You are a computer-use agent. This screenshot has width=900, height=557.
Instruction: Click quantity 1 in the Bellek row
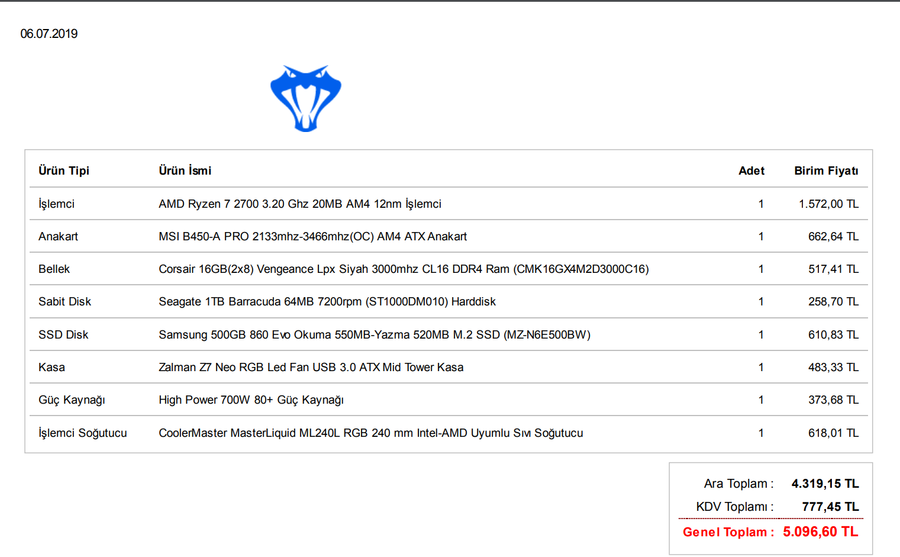761,269
